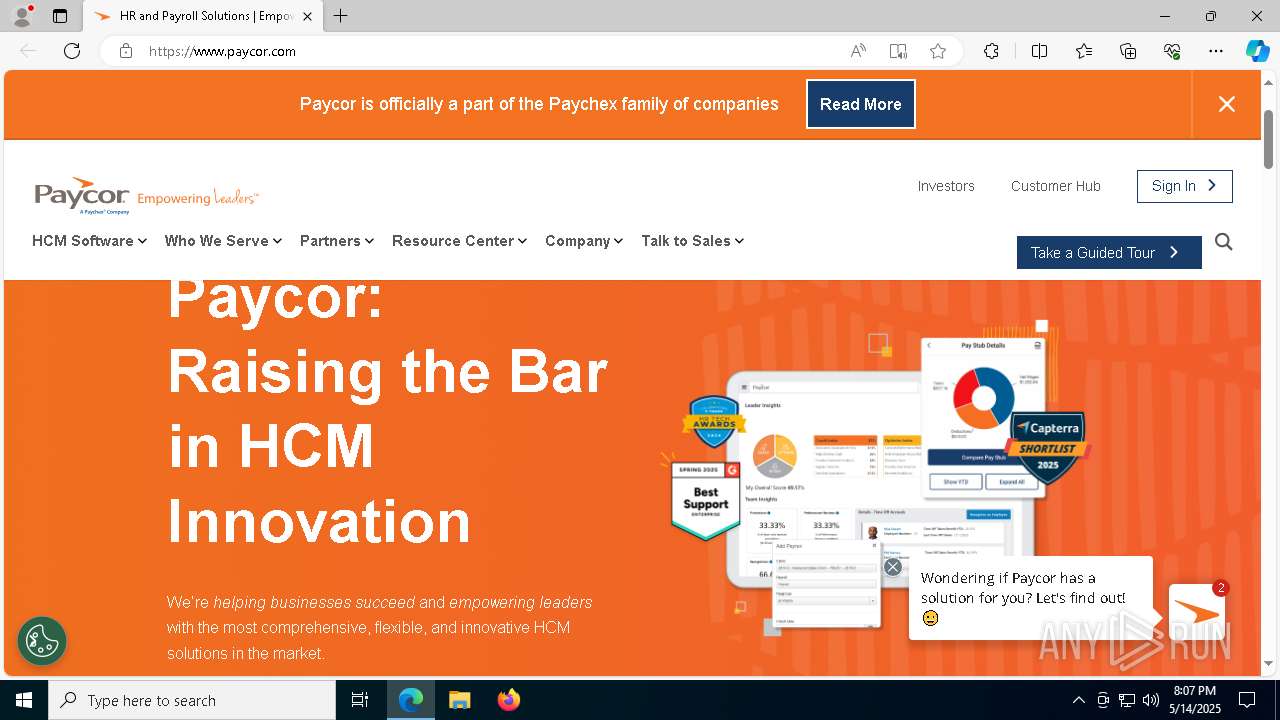Open Edge Settings and more menu

coord(1216,51)
